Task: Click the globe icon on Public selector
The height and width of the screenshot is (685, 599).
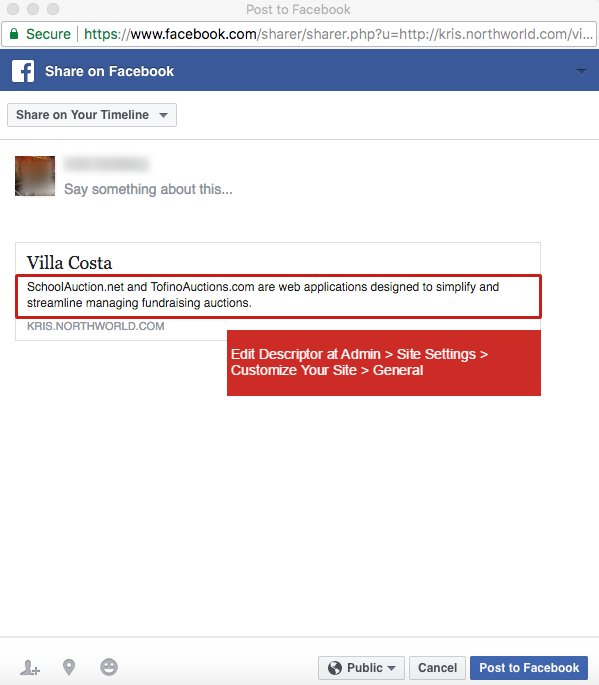Action: [335, 668]
